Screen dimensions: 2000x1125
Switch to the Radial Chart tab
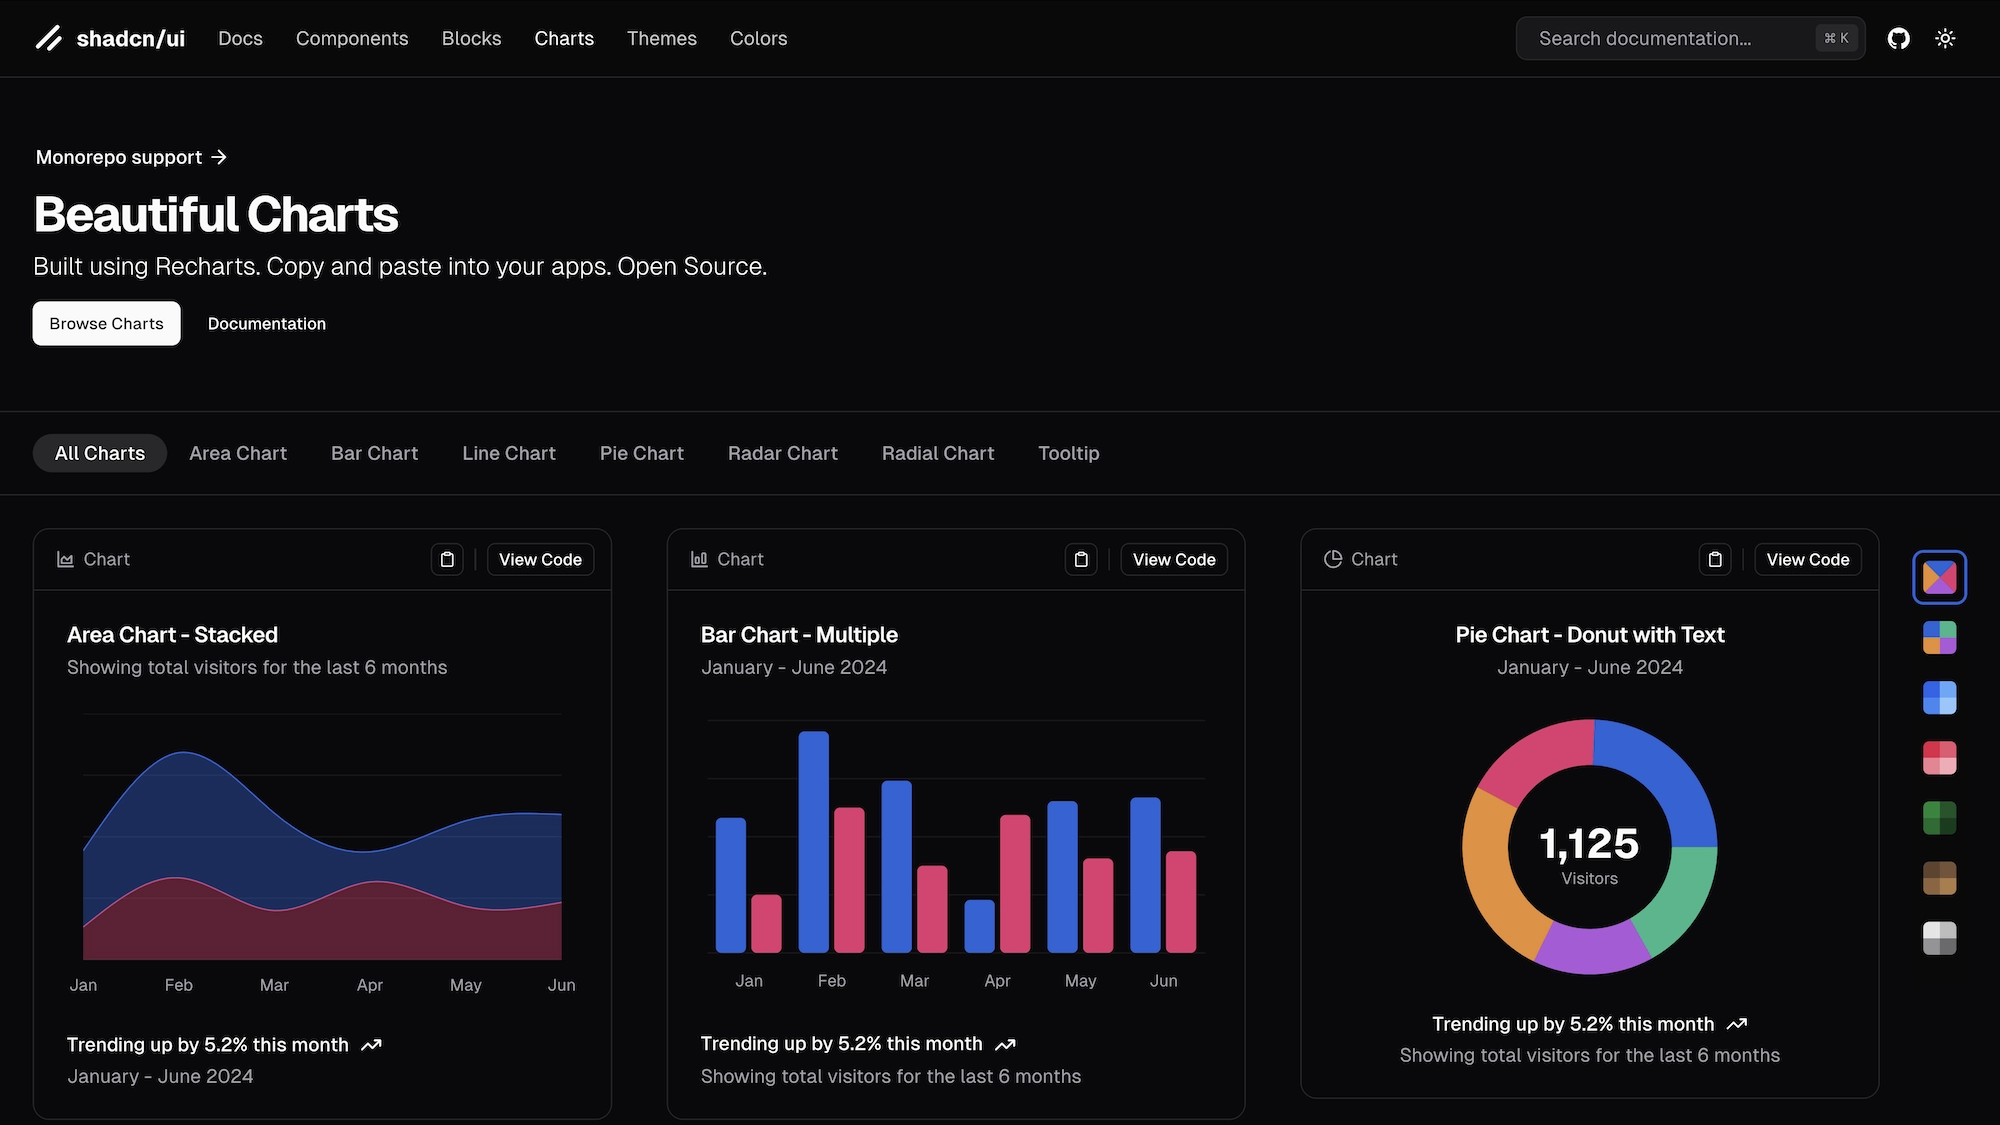(937, 453)
